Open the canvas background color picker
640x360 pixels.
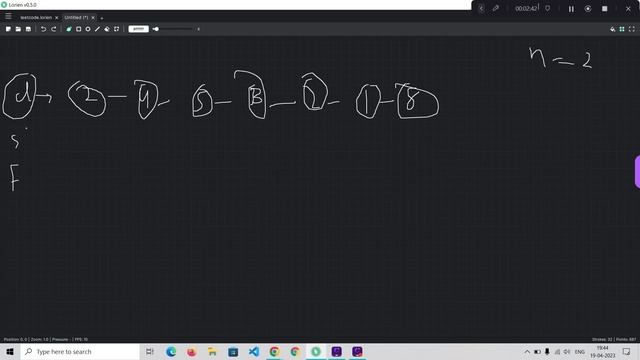612,29
